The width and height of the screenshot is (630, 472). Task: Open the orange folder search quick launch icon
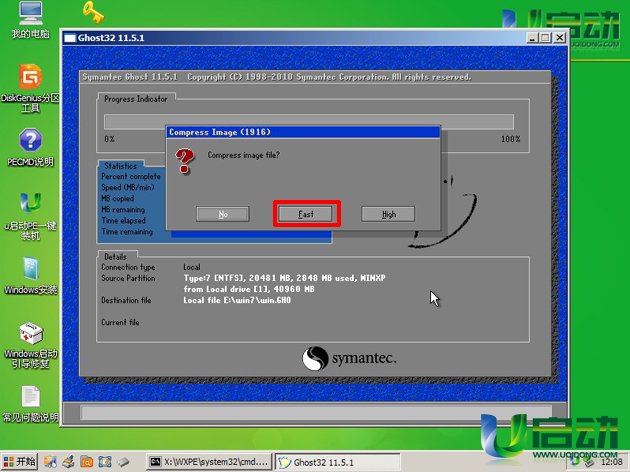[86, 462]
